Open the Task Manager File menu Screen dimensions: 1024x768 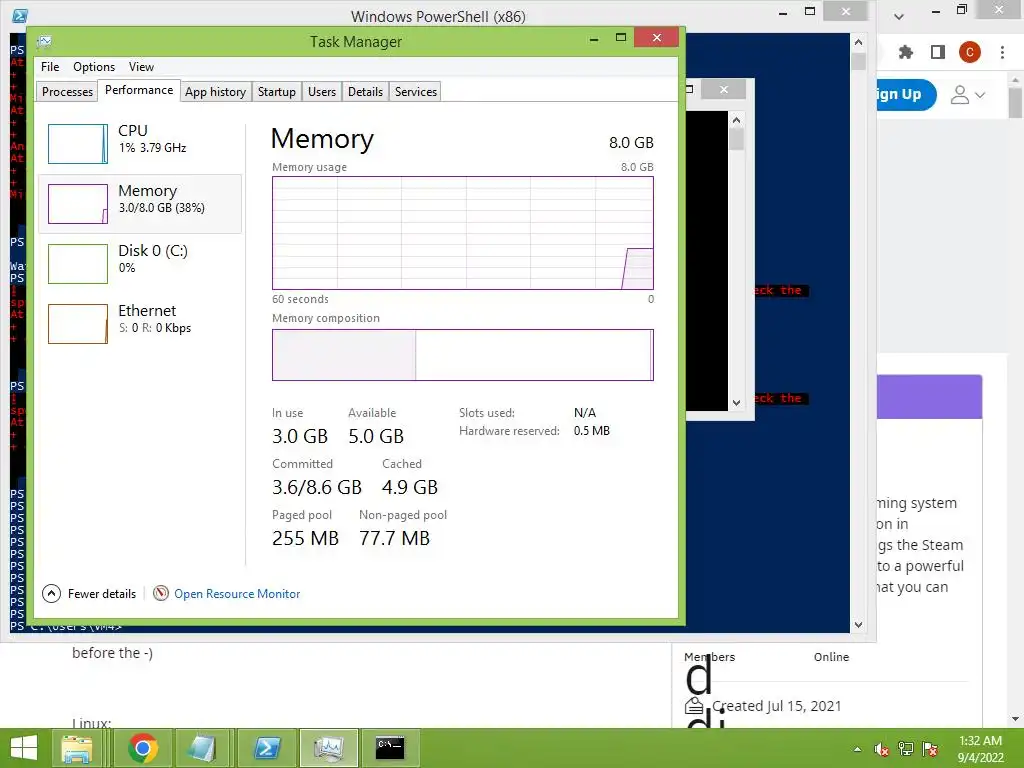pos(50,67)
